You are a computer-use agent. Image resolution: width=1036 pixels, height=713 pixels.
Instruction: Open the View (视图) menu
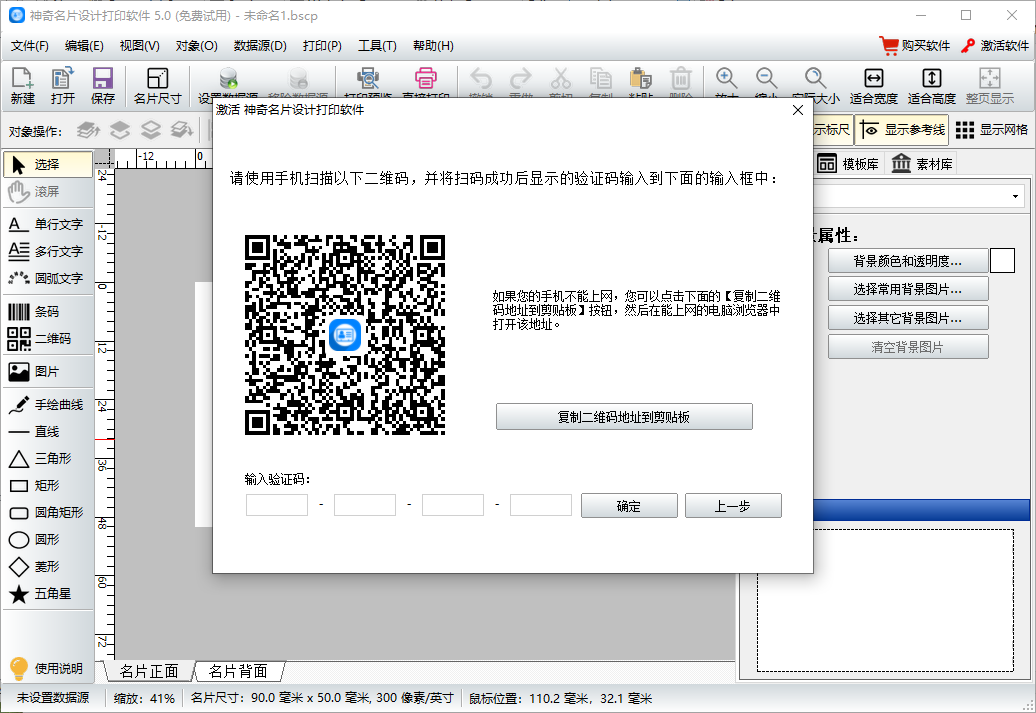pos(139,46)
